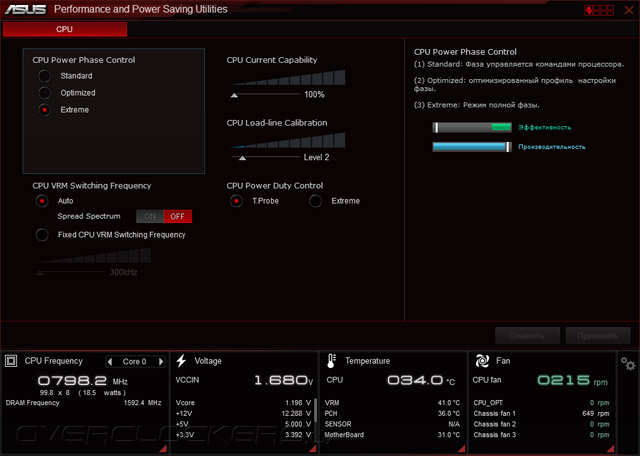Set Spread Spectrum to OFF
Screen dimensions: 640x456
point(178,216)
